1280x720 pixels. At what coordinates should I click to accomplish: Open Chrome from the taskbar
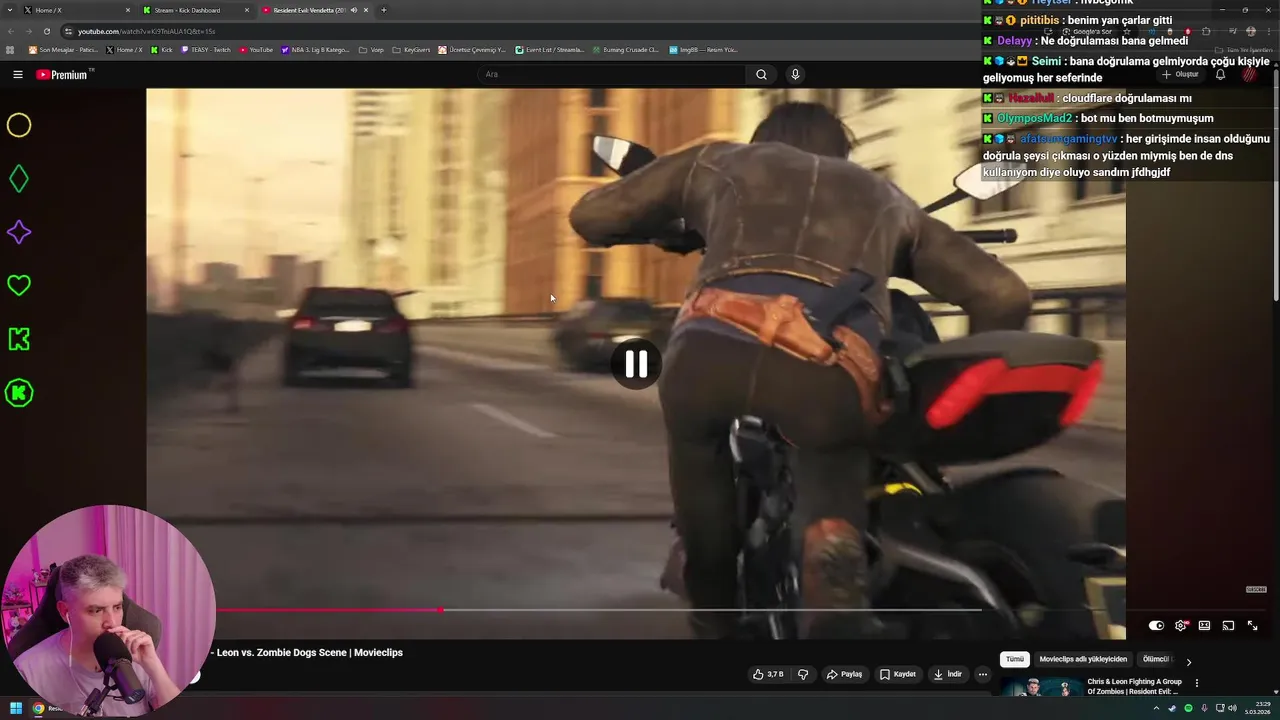[38, 708]
